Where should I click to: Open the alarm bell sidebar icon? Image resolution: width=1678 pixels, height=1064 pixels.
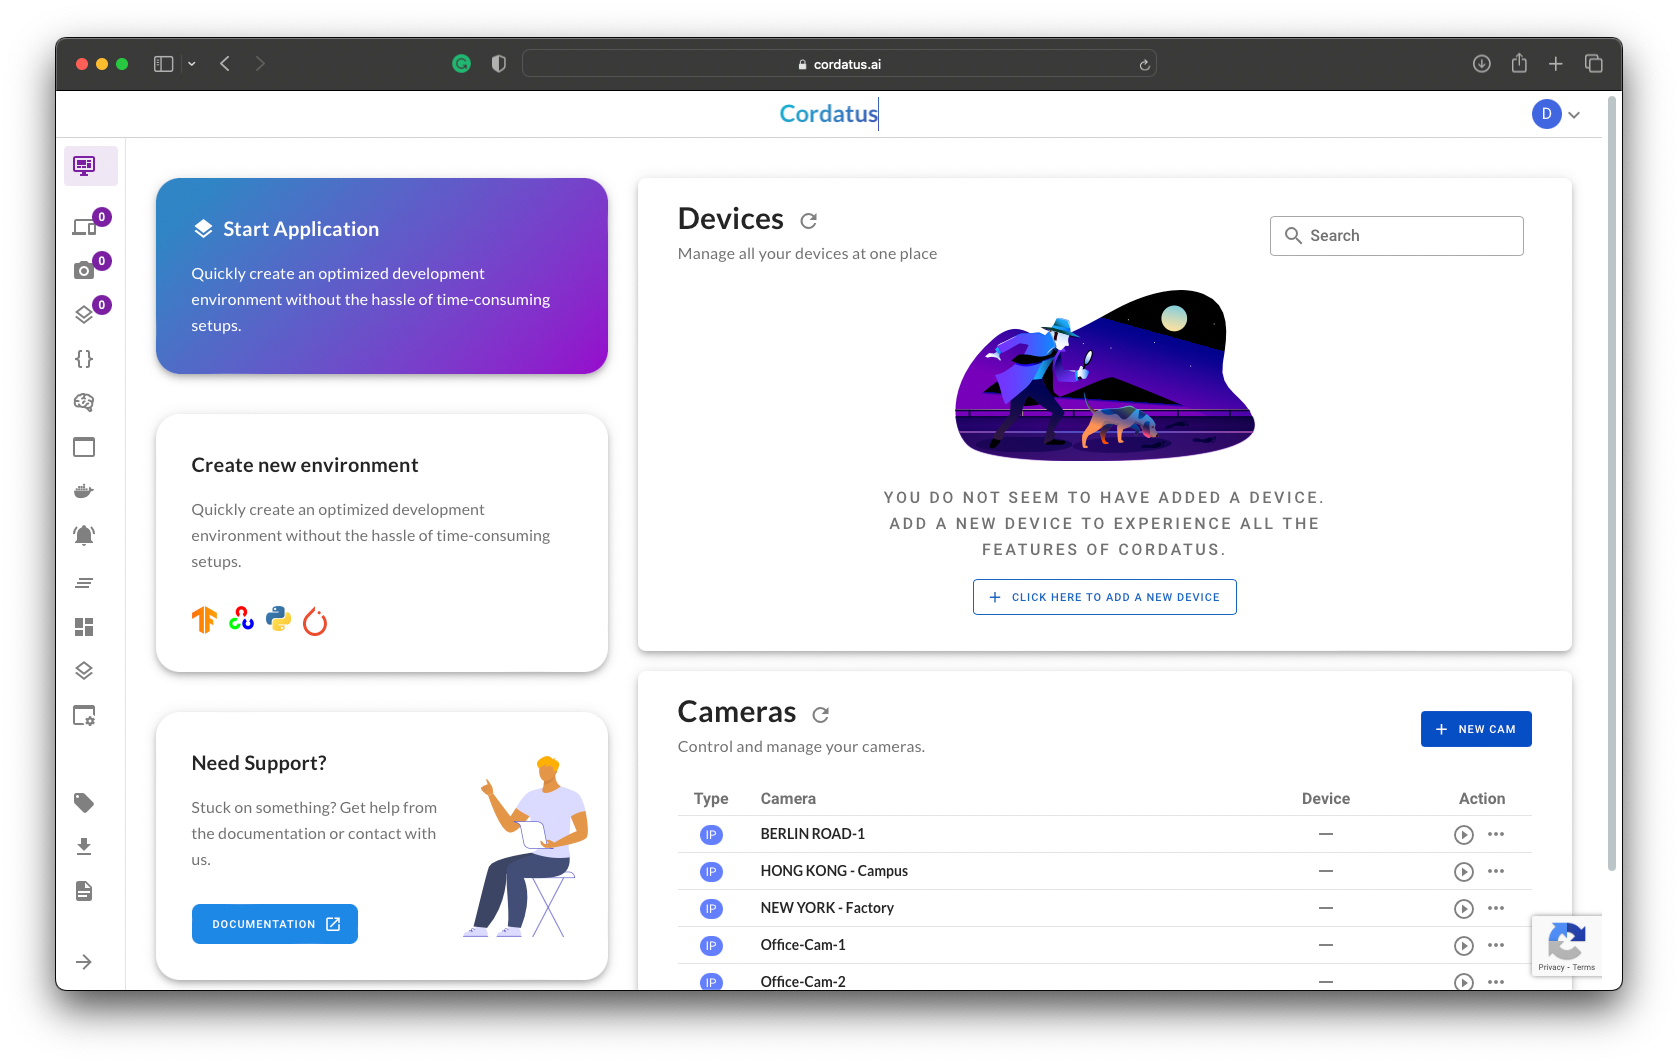pyautogui.click(x=84, y=535)
